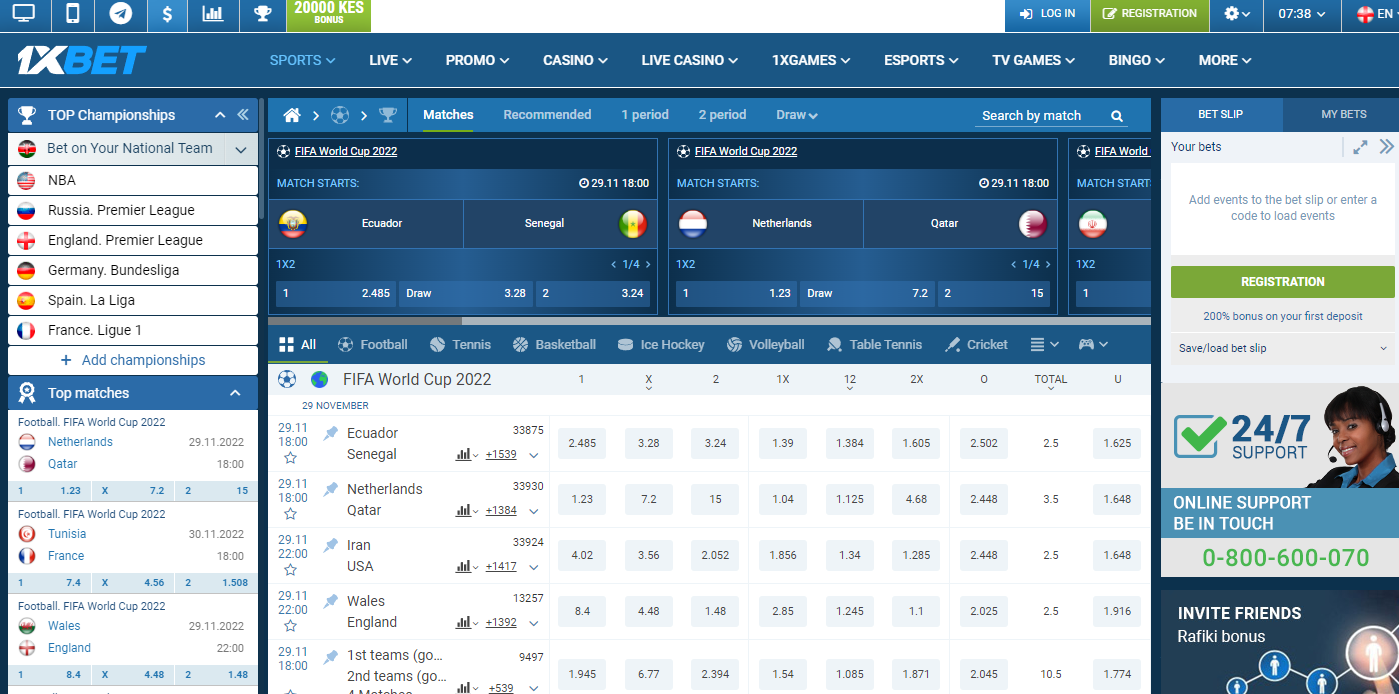Viewport: 1399px width, 694px height.
Task: Select the Basketball sport filter
Action: point(554,344)
